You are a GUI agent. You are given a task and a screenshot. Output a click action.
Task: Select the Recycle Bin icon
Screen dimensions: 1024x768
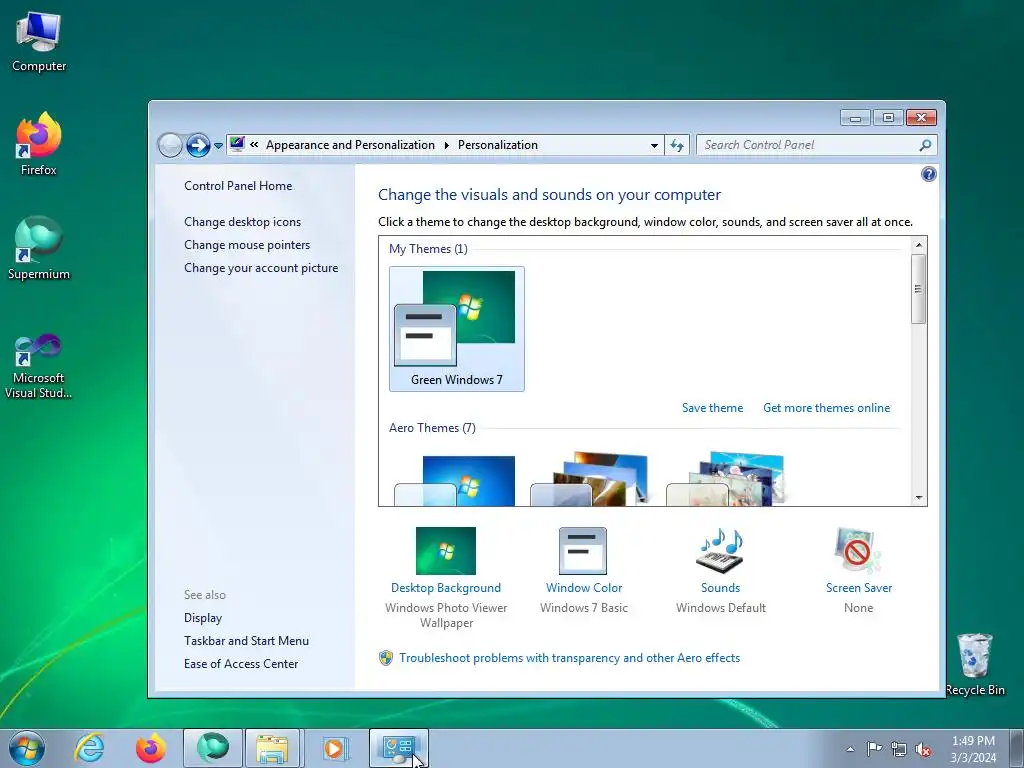tap(975, 665)
